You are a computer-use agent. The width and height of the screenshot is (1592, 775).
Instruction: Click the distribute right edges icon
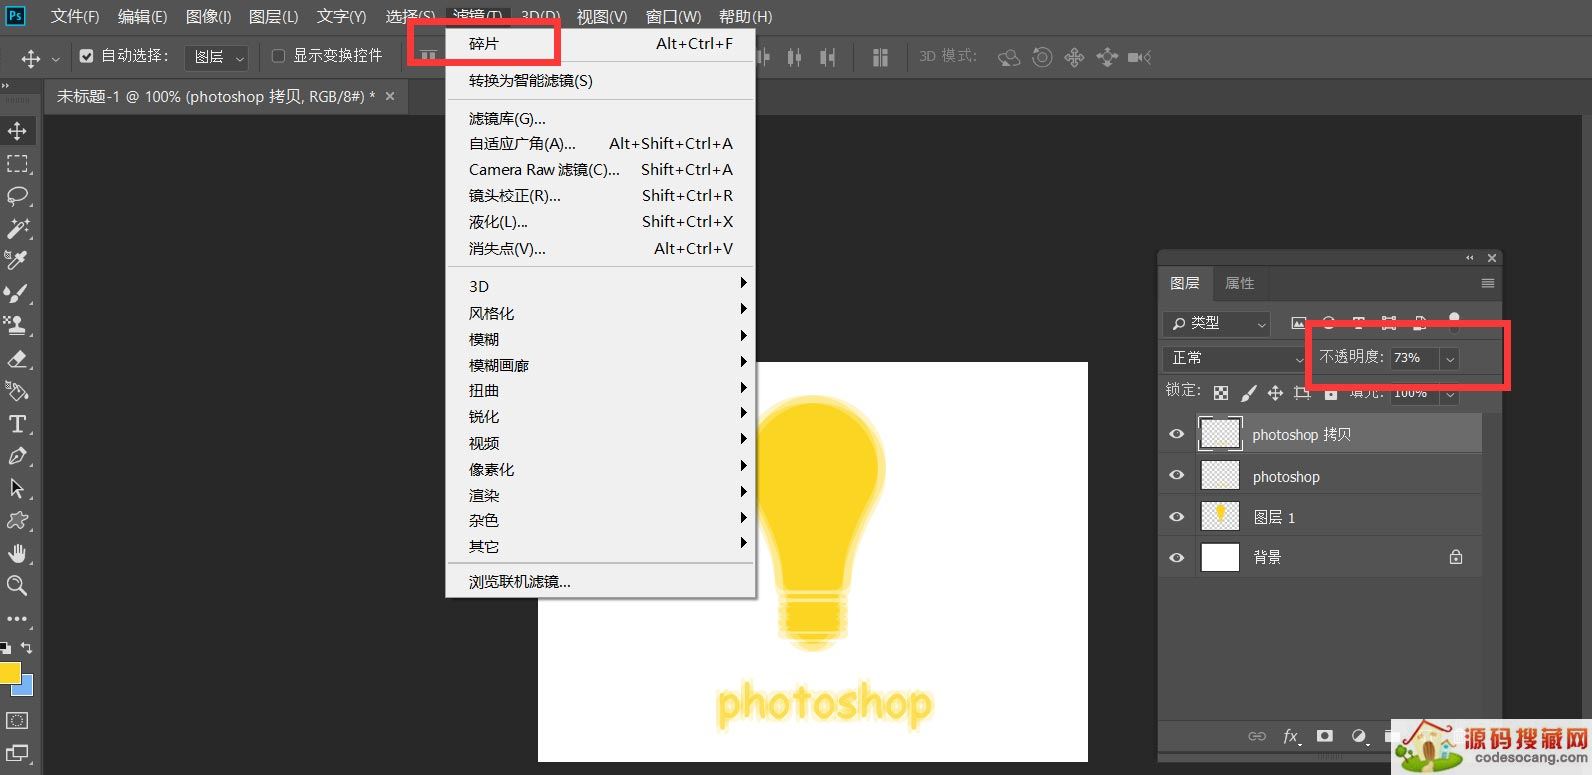[x=827, y=57]
